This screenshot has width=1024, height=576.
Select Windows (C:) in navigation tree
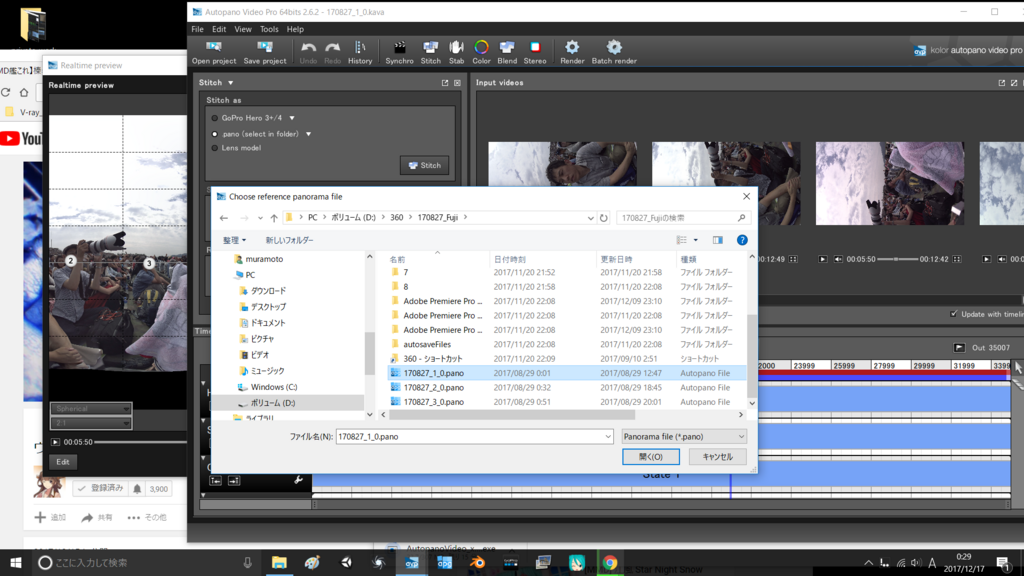(x=274, y=387)
